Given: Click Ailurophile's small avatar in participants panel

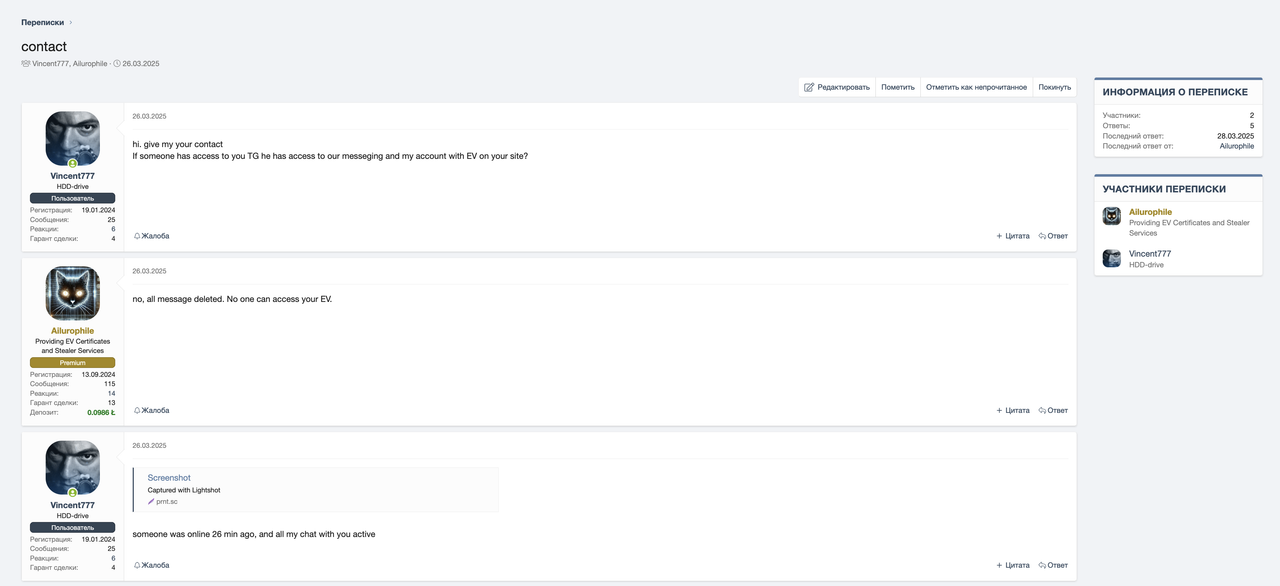Looking at the screenshot, I should [x=1111, y=216].
